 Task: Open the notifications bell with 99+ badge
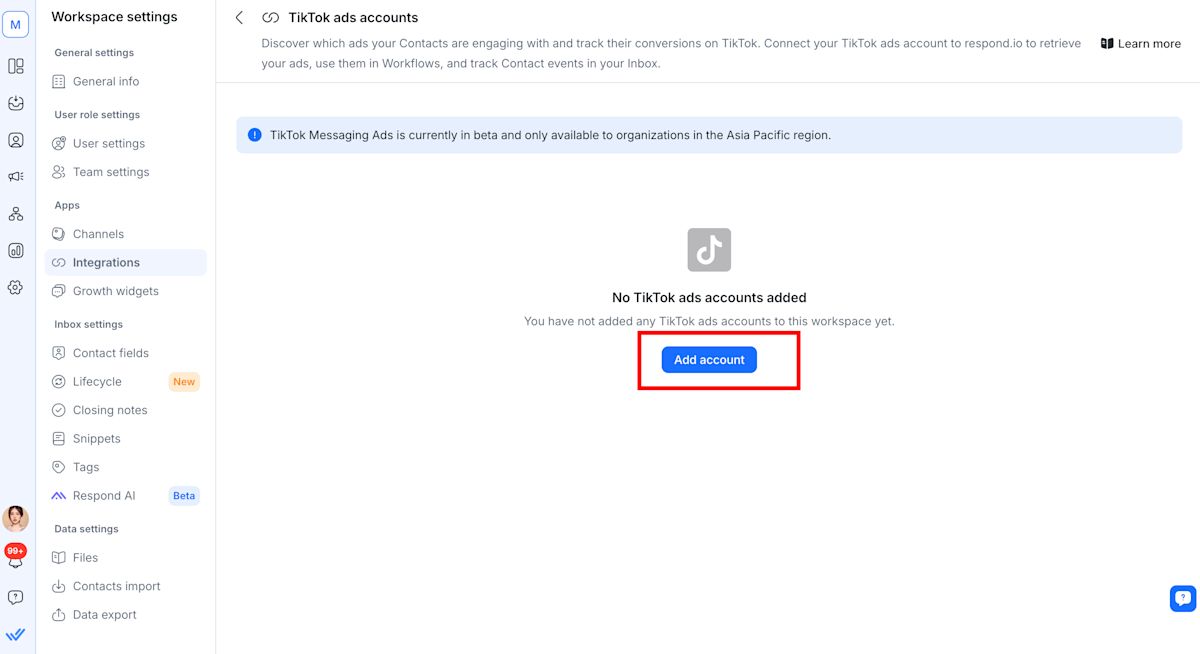(x=16, y=558)
